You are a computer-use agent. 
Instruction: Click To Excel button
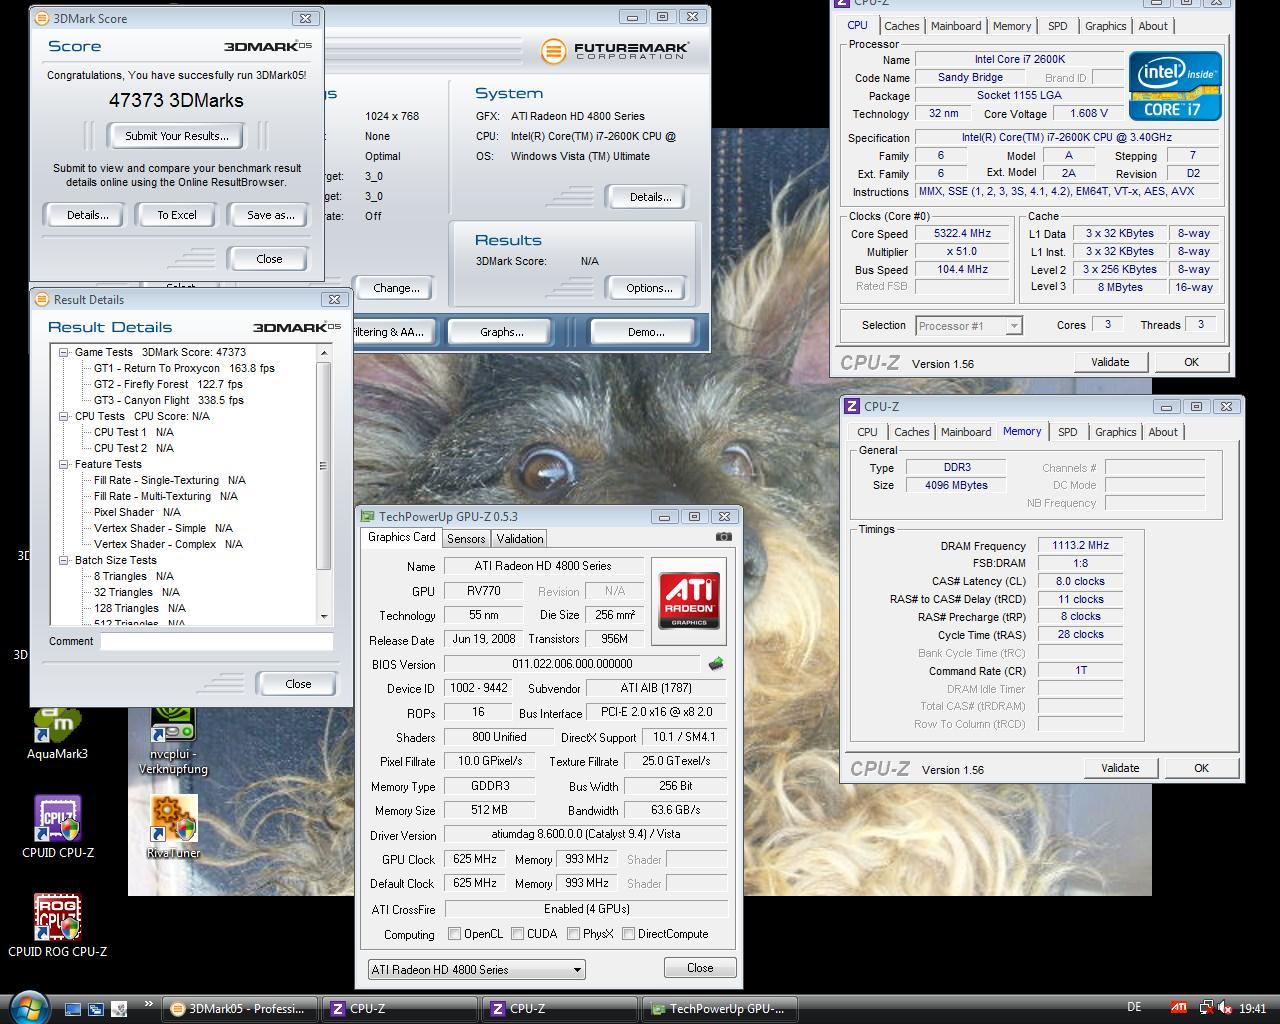[177, 215]
